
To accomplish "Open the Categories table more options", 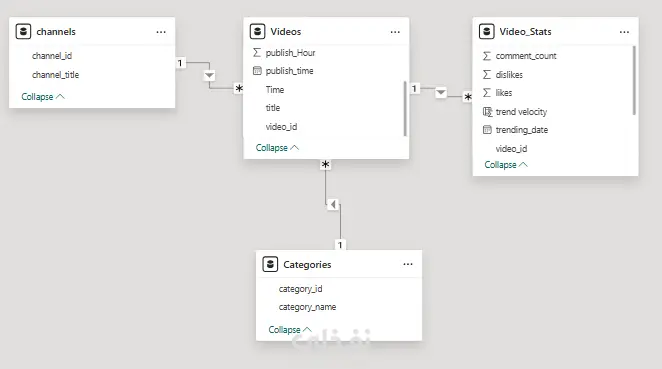I will click(407, 264).
